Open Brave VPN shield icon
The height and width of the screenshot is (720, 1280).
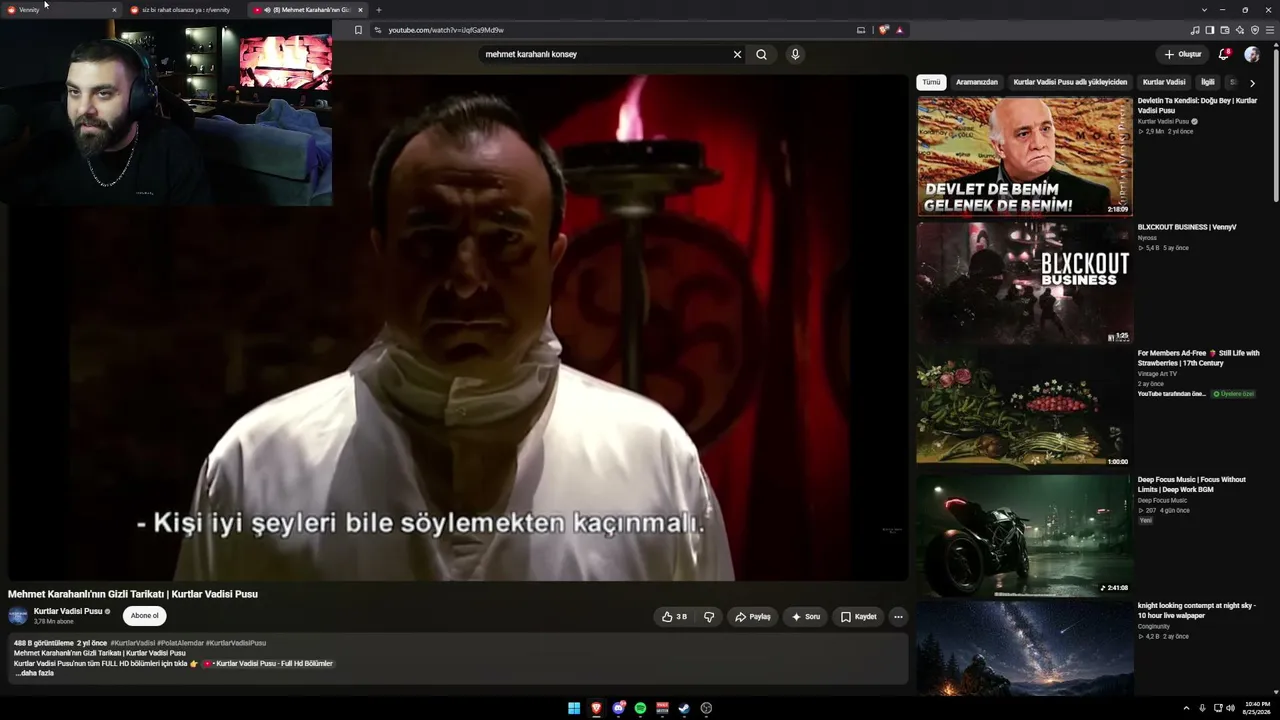[x=1255, y=30]
